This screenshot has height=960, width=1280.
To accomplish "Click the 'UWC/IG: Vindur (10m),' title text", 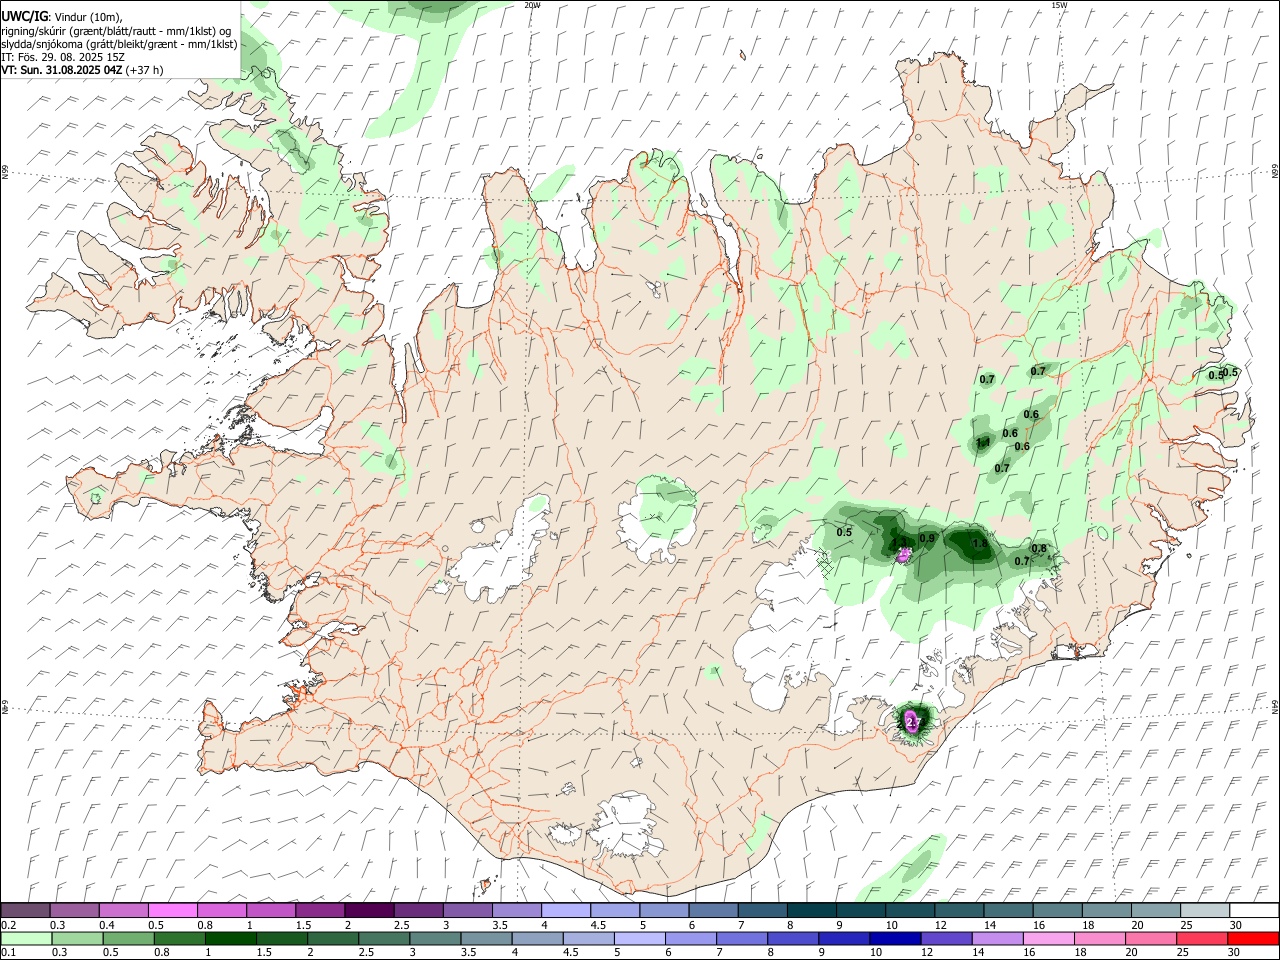I will click(x=62, y=17).
